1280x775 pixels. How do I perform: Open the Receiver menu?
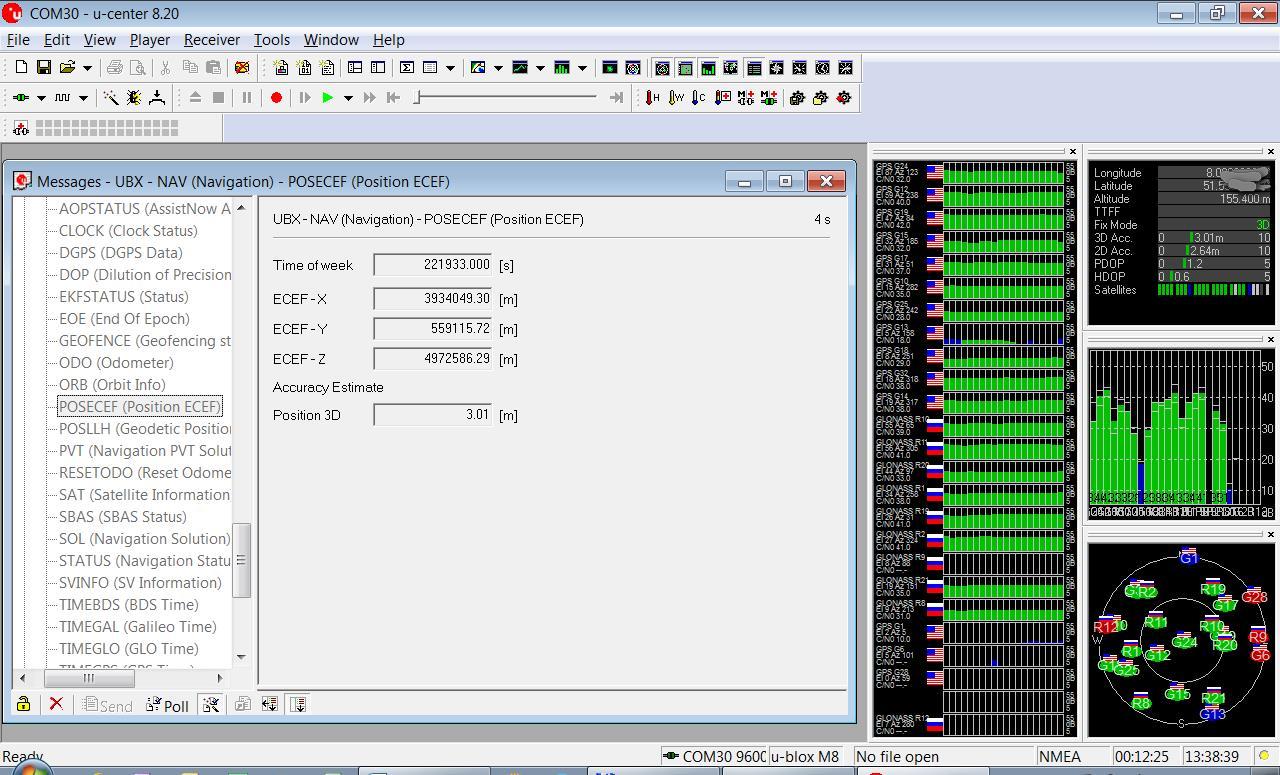[211, 40]
